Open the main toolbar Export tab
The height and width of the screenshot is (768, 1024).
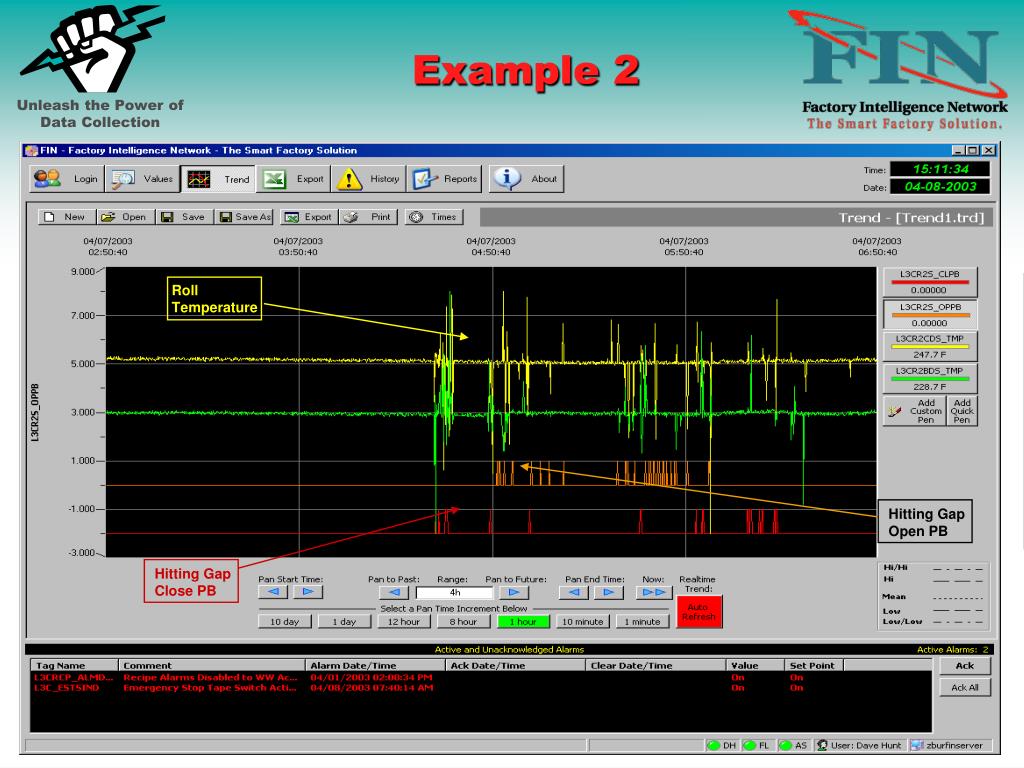pyautogui.click(x=294, y=178)
